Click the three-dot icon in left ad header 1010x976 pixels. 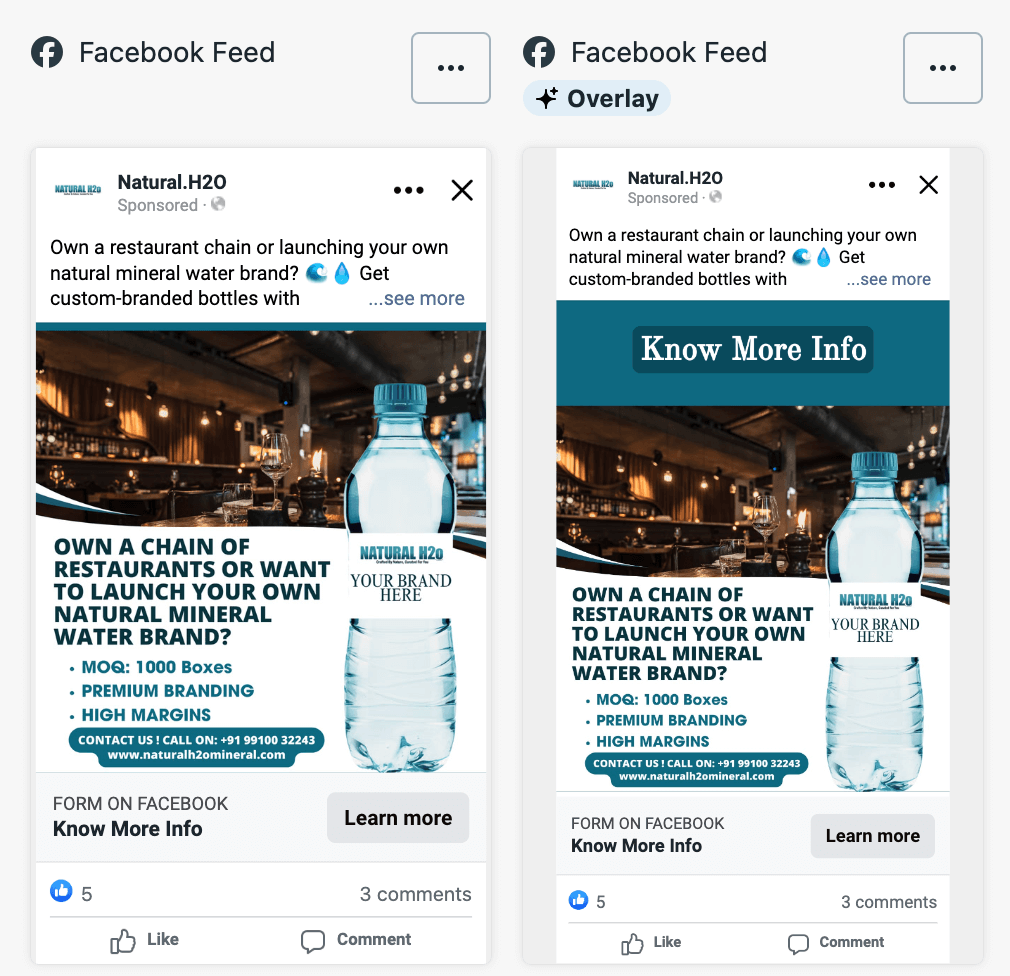(x=408, y=190)
